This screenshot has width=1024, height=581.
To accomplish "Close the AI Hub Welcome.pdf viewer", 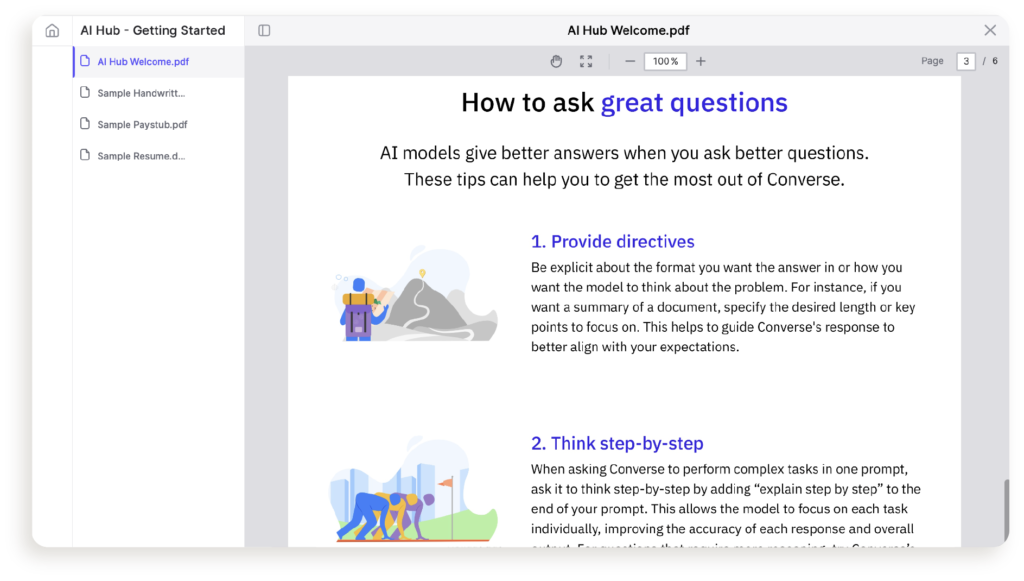I will [x=990, y=31].
